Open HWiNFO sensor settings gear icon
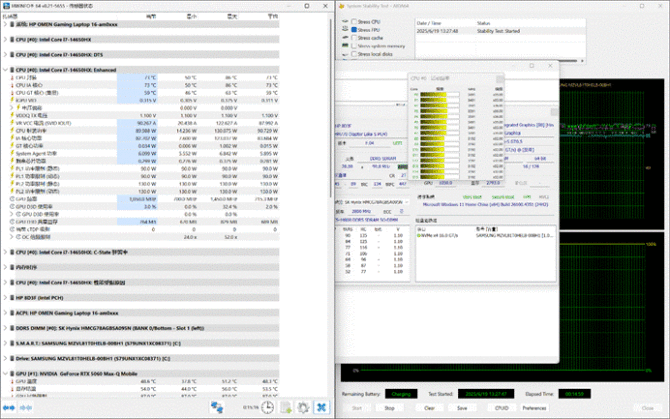 303,407
